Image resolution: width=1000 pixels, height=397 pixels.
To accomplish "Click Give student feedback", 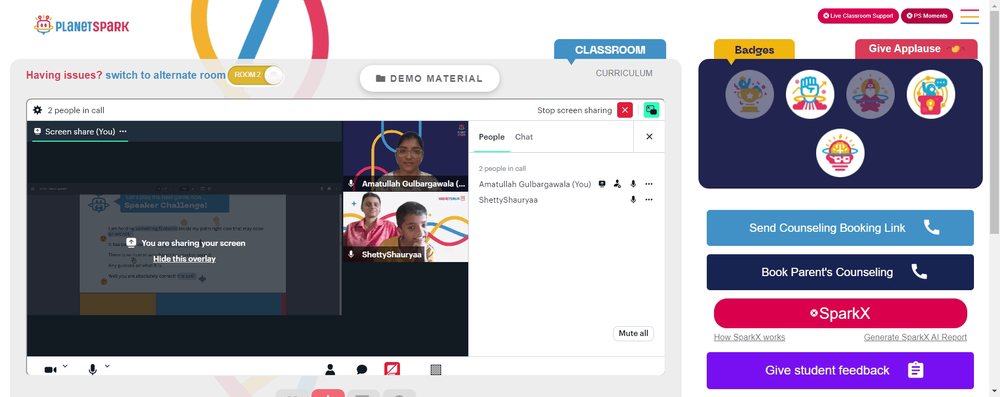I will 840,370.
